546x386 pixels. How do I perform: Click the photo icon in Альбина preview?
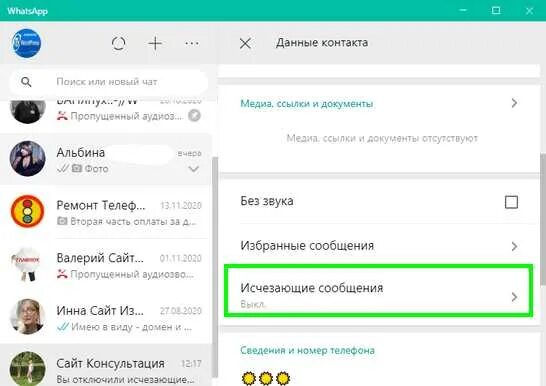click(77, 169)
